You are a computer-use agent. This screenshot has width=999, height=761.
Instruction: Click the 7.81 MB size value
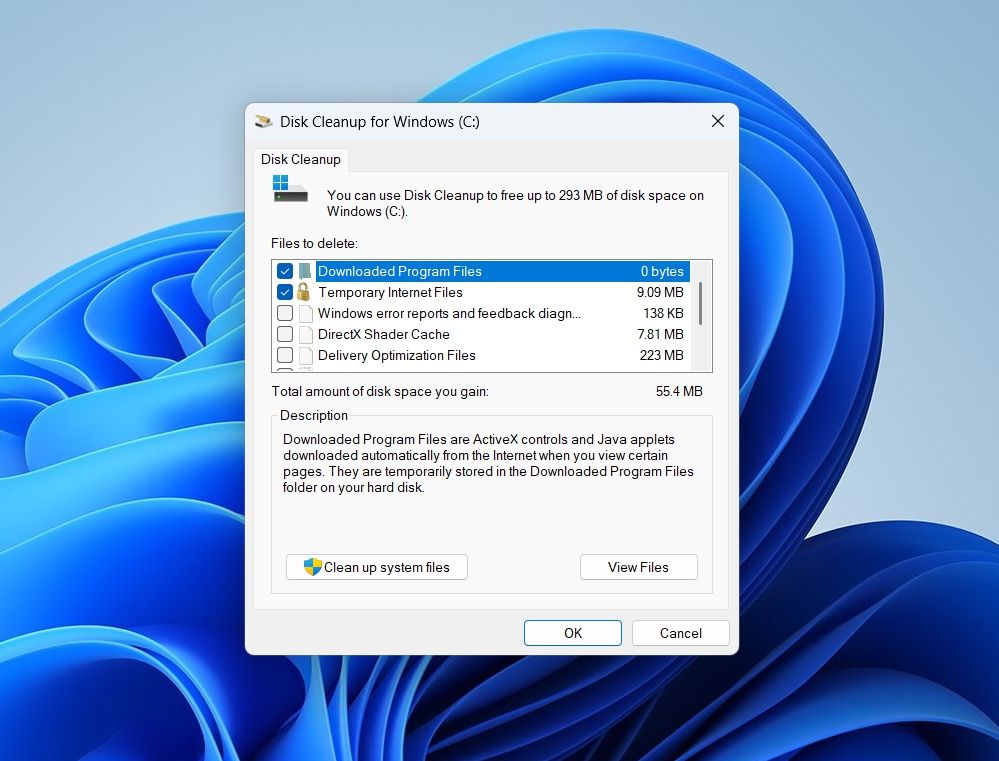(x=660, y=335)
